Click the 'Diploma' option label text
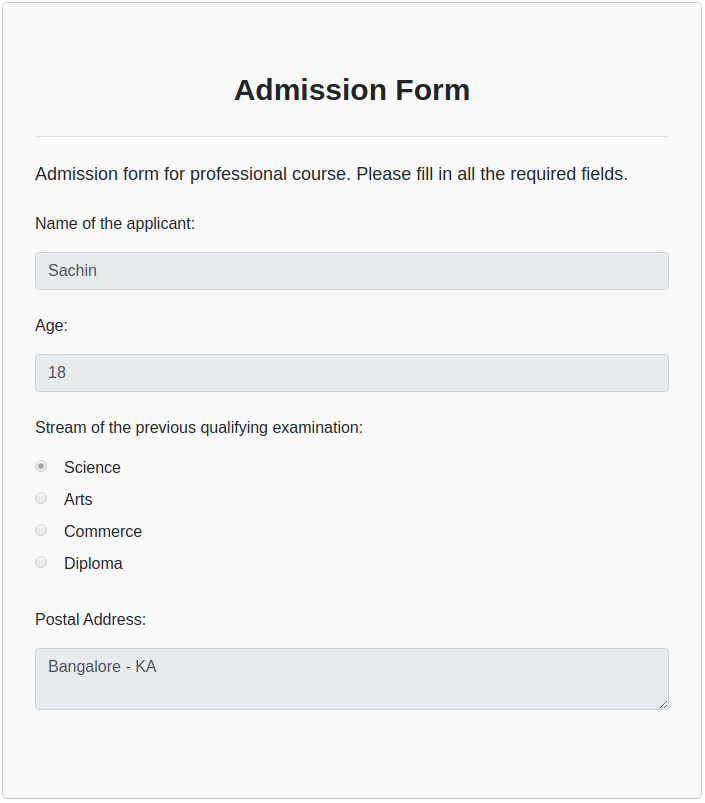 click(93, 563)
